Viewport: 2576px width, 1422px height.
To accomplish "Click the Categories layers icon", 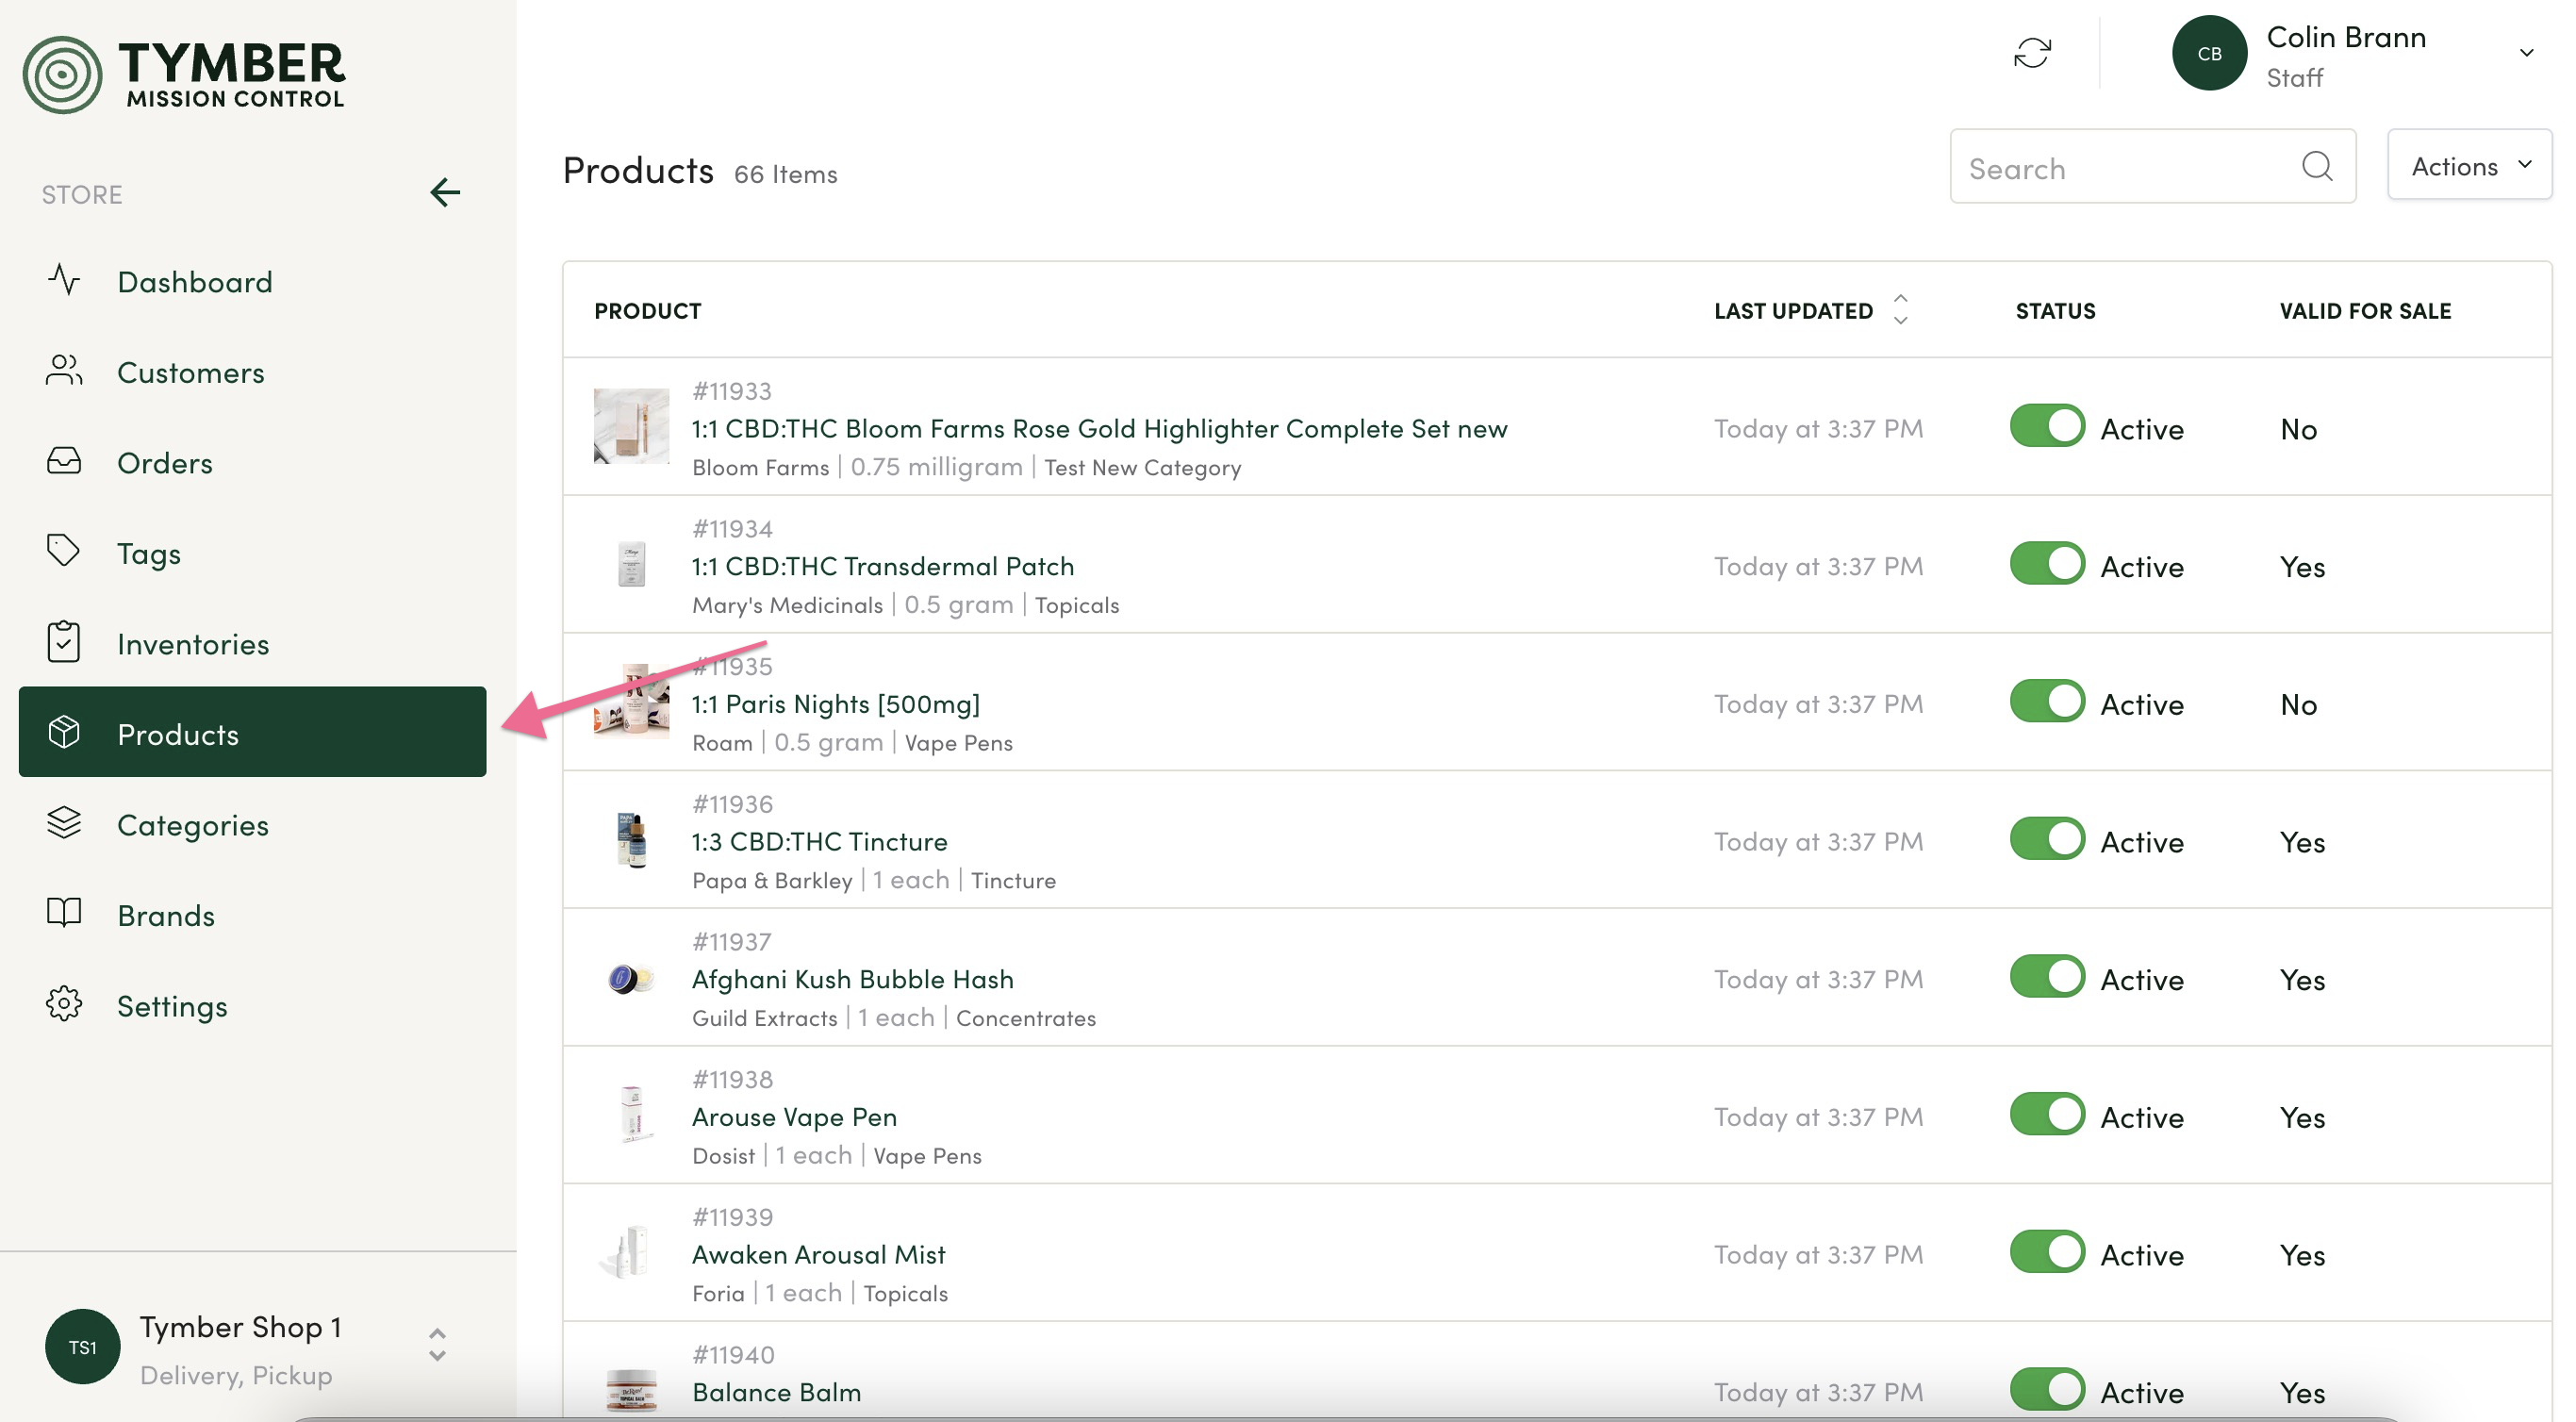I will (x=64, y=824).
